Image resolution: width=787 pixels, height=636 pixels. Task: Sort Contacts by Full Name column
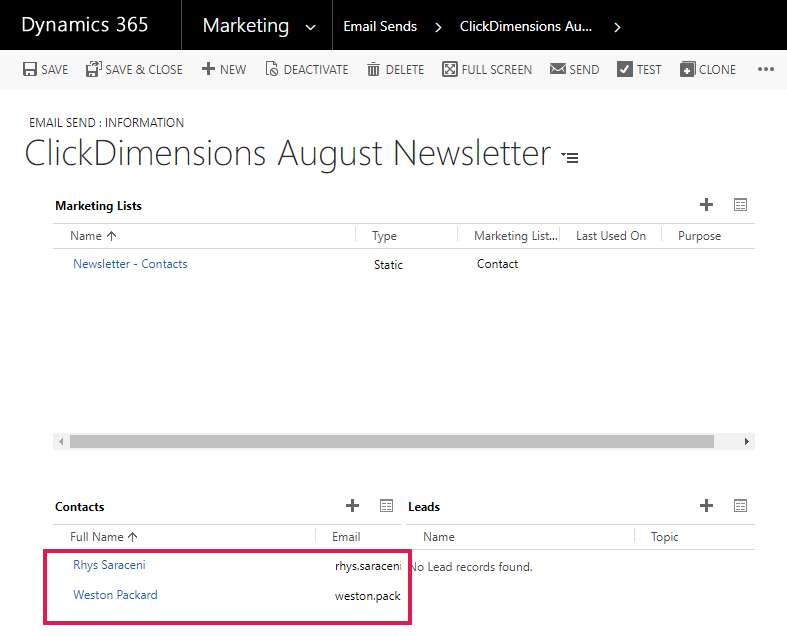pyautogui.click(x=104, y=537)
